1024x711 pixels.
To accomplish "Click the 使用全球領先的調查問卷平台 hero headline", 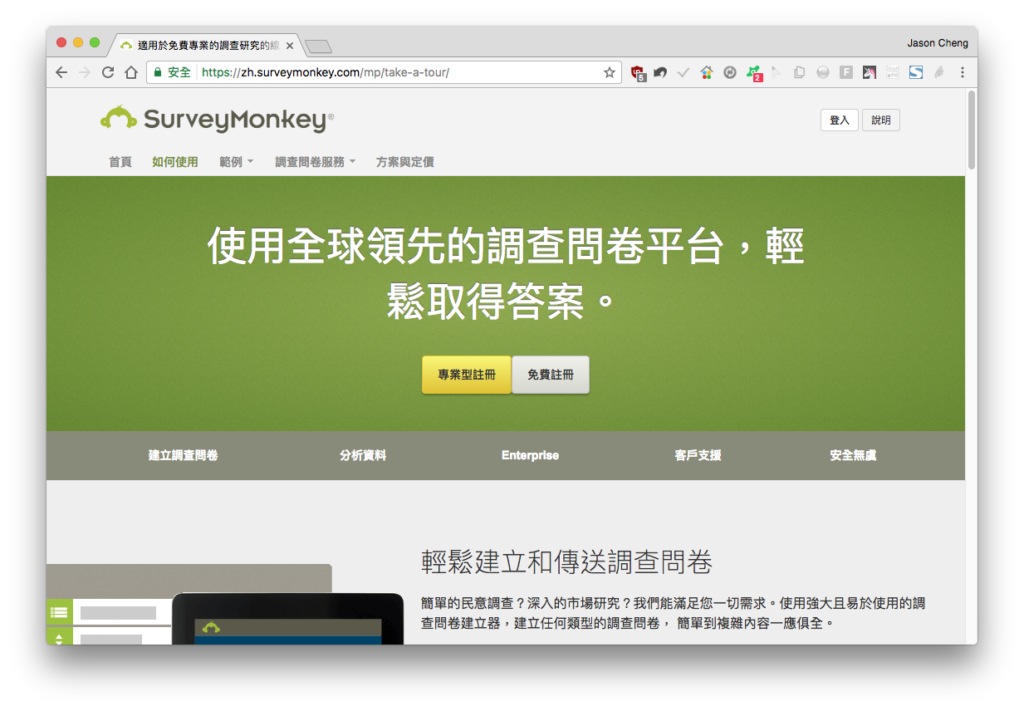I will coord(506,274).
